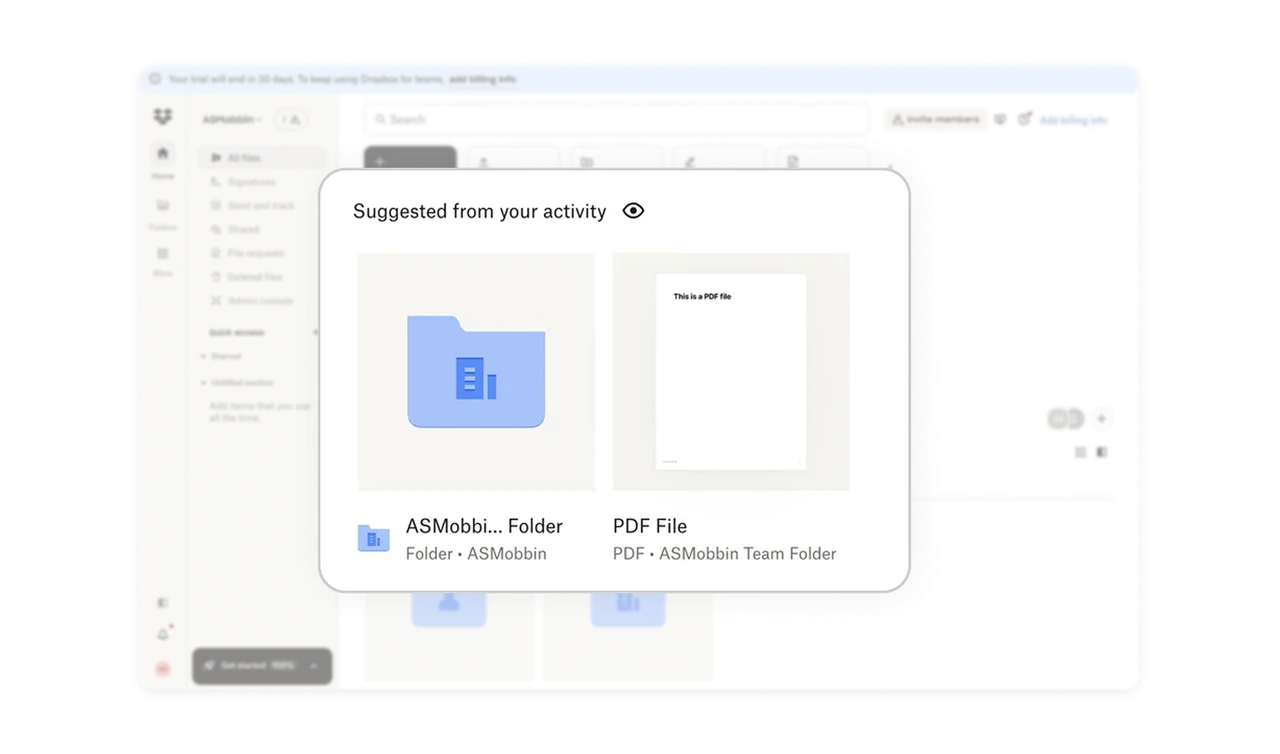This screenshot has width=1280, height=754.
Task: Click the monitor icon beside Invite members
Action: [1000, 120]
